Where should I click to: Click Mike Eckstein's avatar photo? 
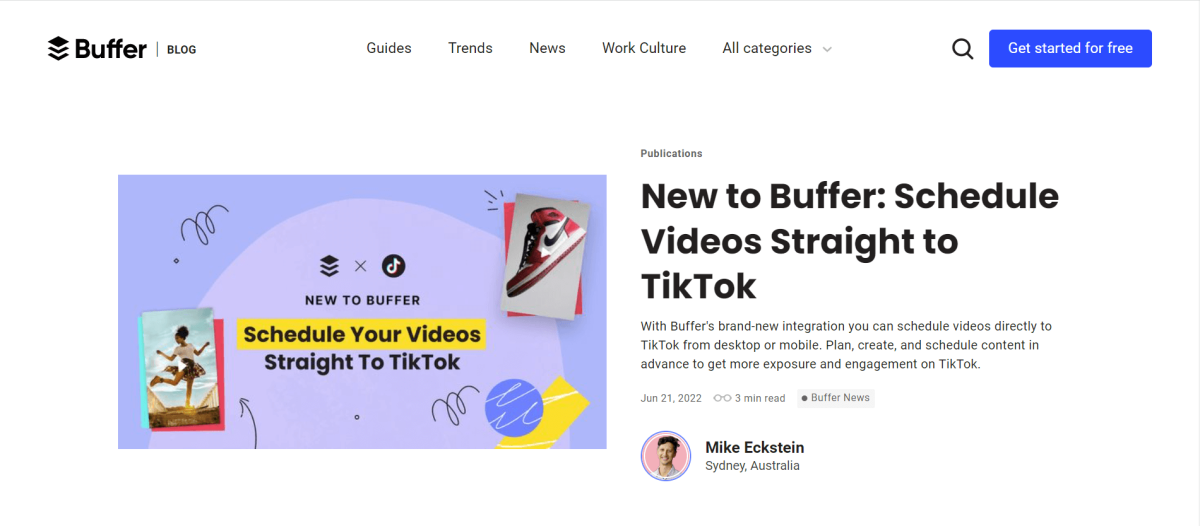pos(666,456)
